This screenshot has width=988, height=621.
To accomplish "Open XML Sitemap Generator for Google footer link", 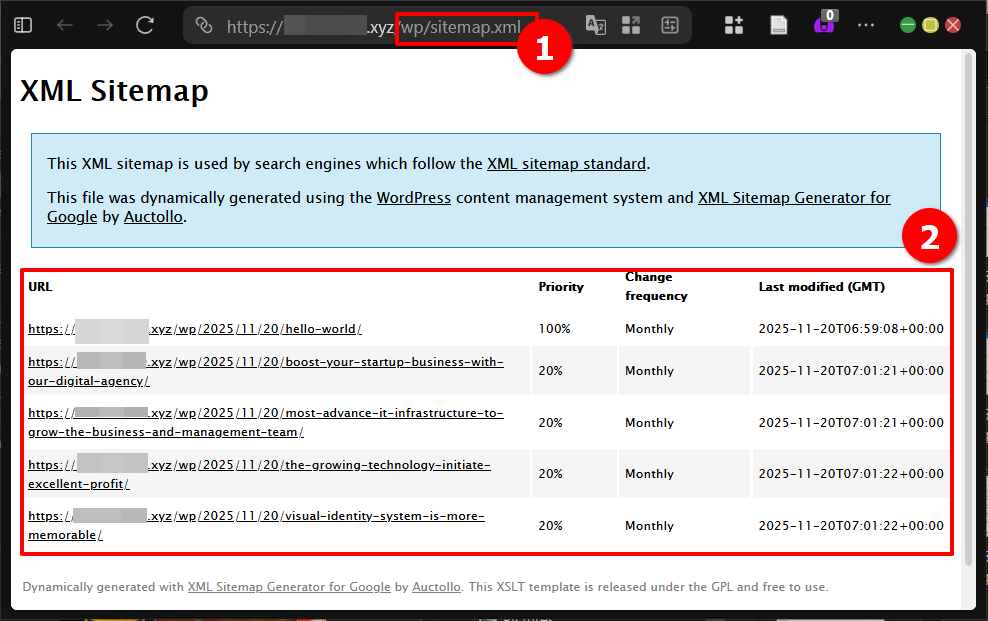I will (289, 587).
